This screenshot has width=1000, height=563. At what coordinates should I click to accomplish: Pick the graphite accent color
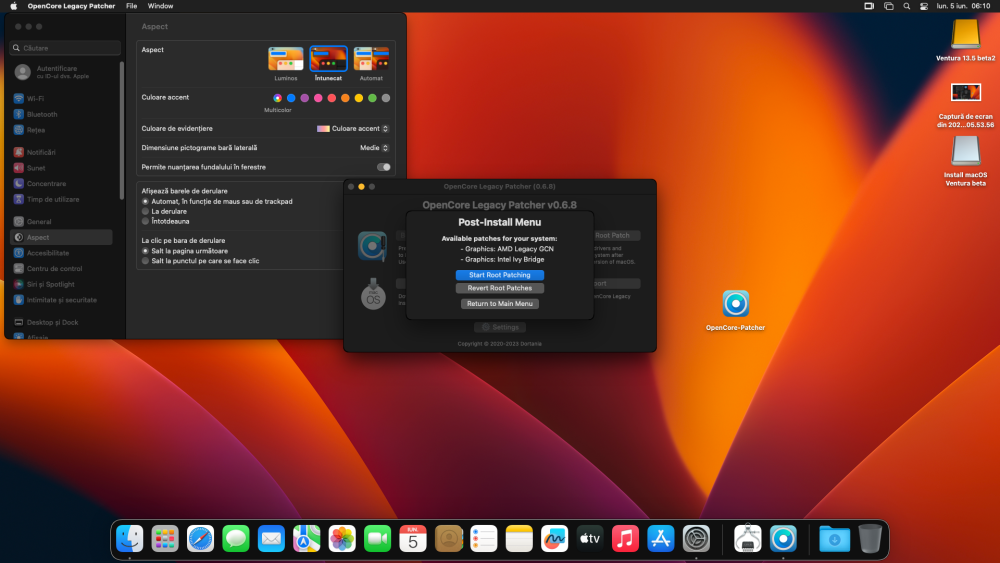386,98
